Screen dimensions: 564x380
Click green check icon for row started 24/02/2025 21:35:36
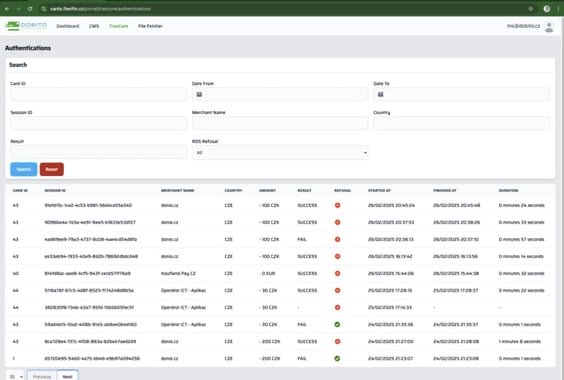(x=337, y=324)
